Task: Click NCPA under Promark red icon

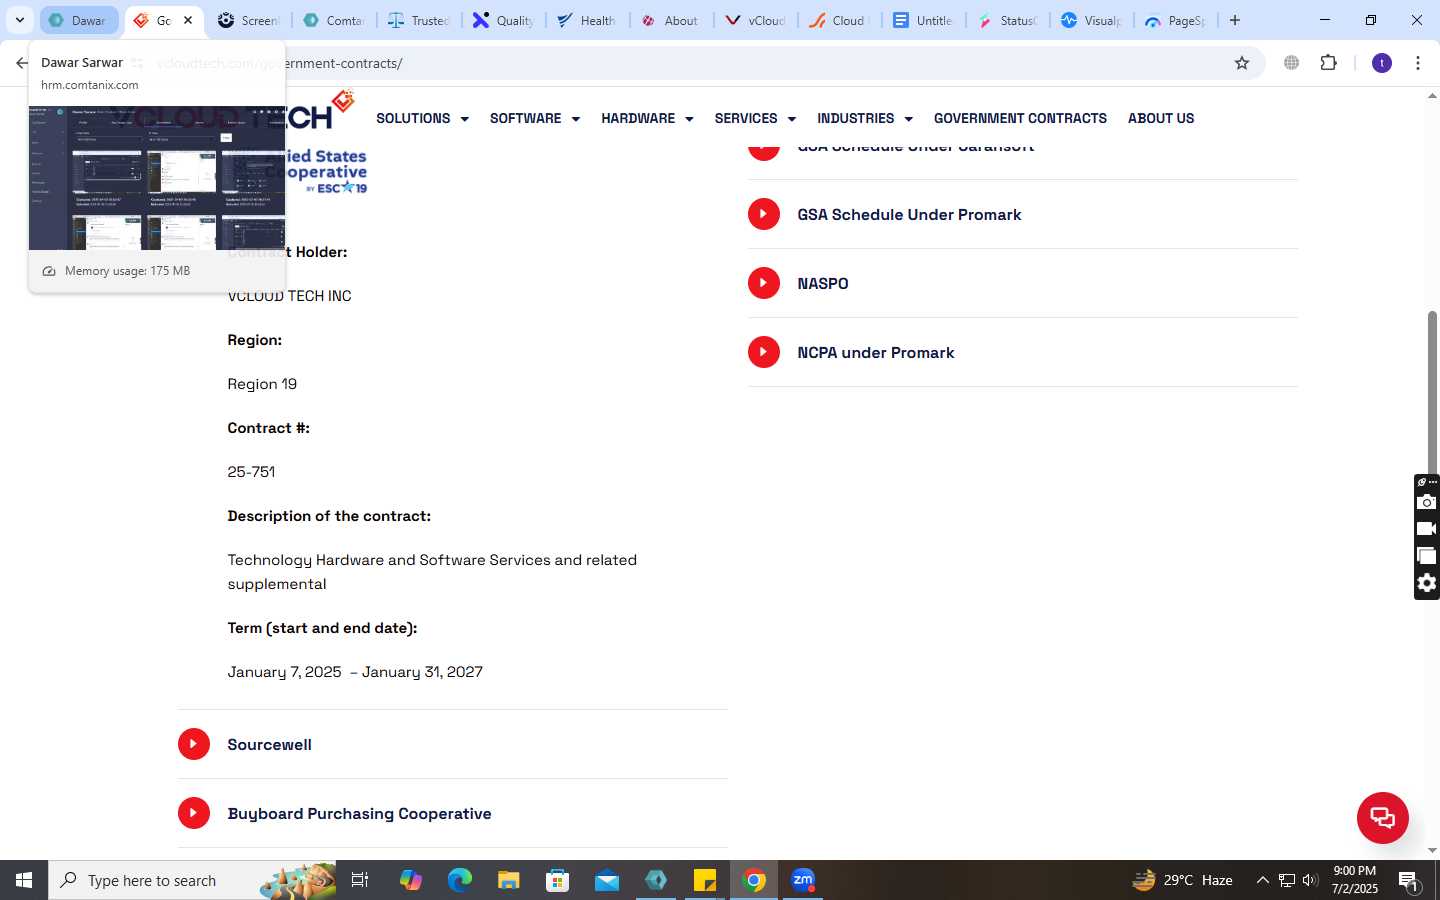Action: 764,352
